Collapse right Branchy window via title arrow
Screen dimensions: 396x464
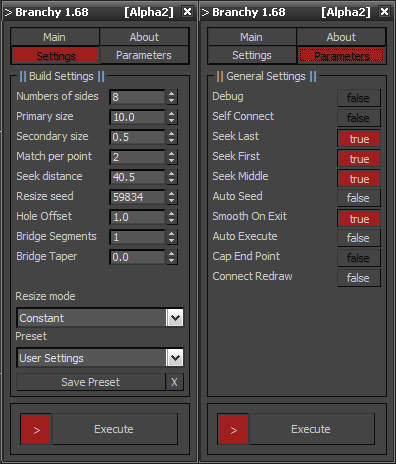[205, 13]
